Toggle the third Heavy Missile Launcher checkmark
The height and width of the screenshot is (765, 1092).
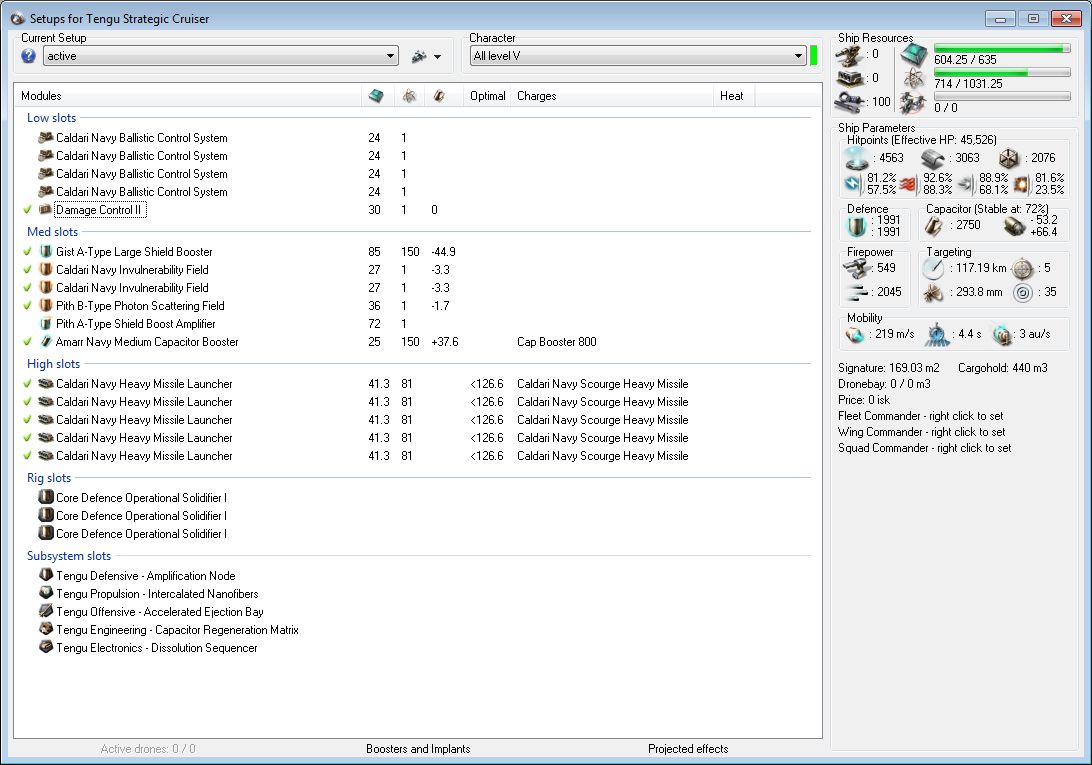coord(27,420)
